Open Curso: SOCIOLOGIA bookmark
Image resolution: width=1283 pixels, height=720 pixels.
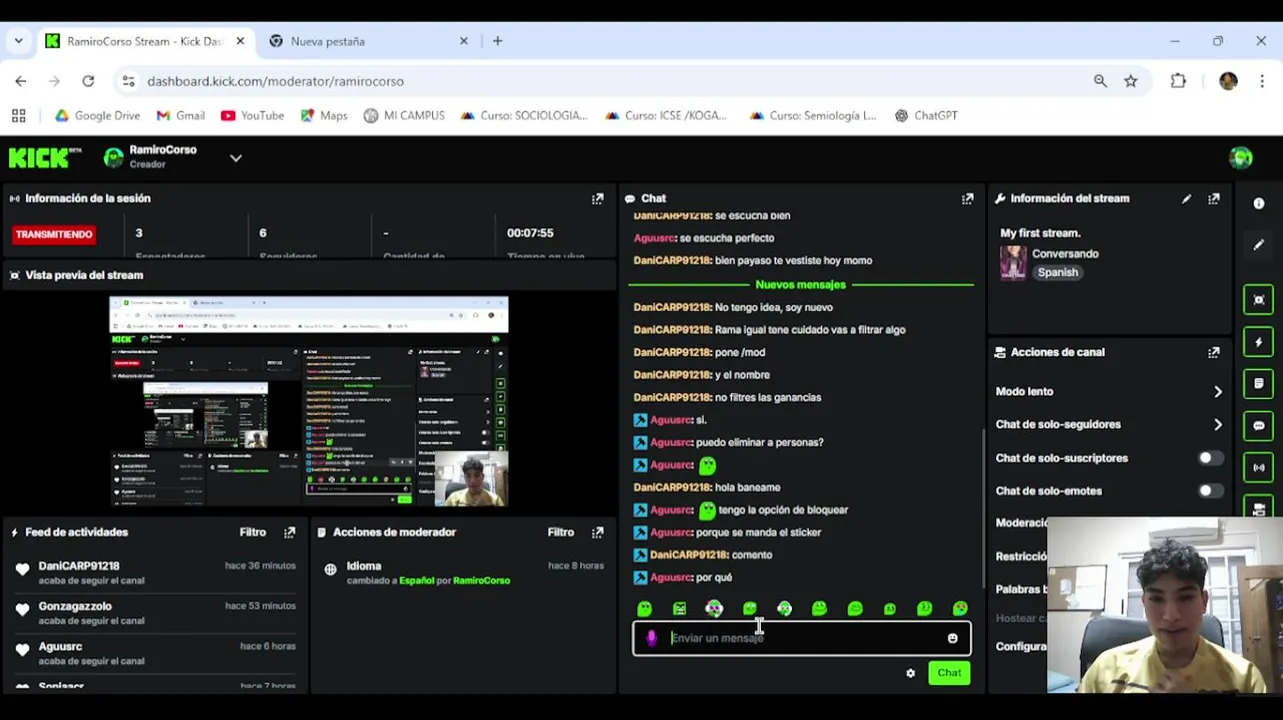524,116
